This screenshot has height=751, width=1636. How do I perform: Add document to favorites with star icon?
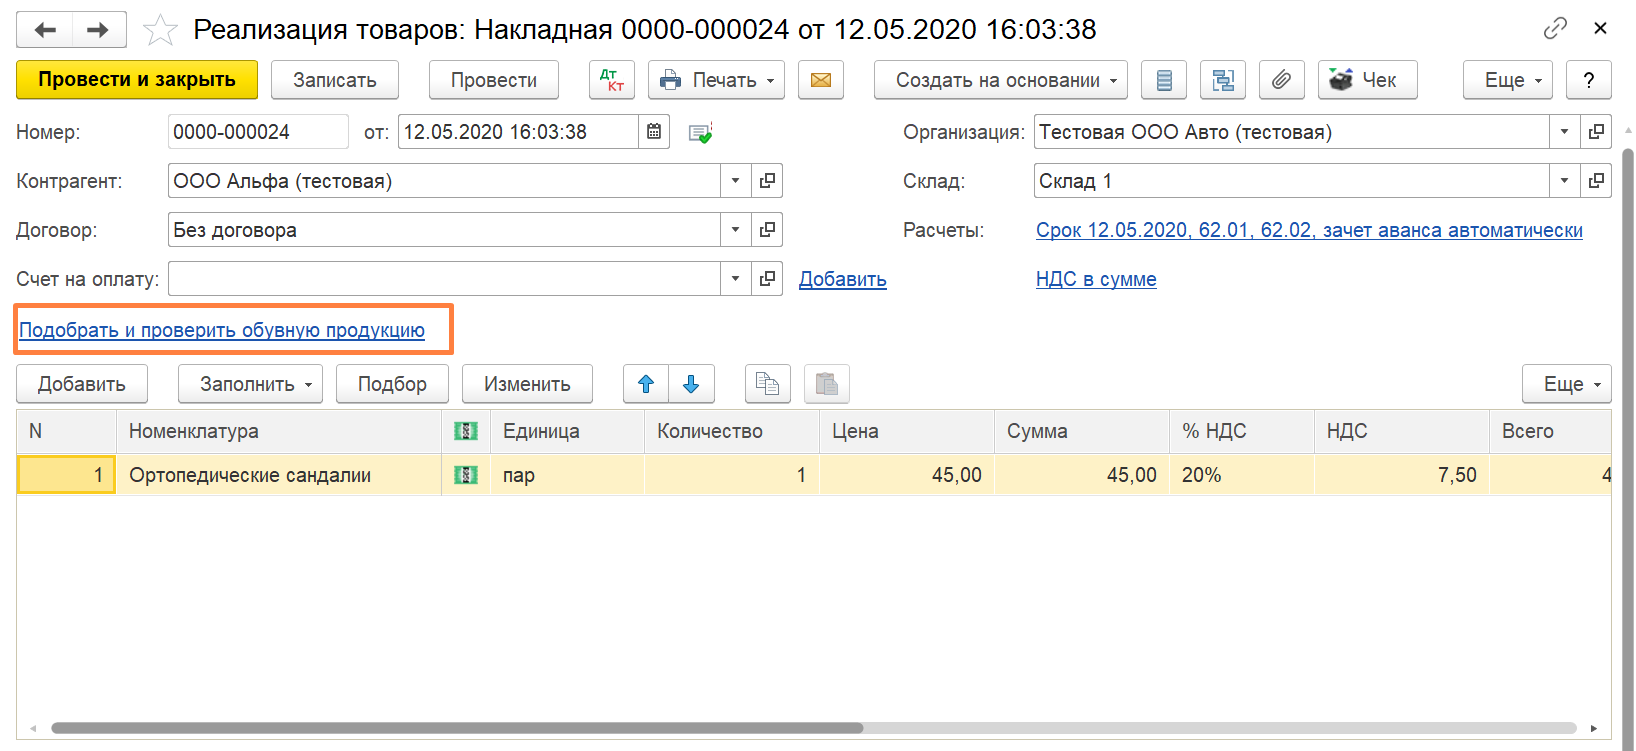click(160, 30)
